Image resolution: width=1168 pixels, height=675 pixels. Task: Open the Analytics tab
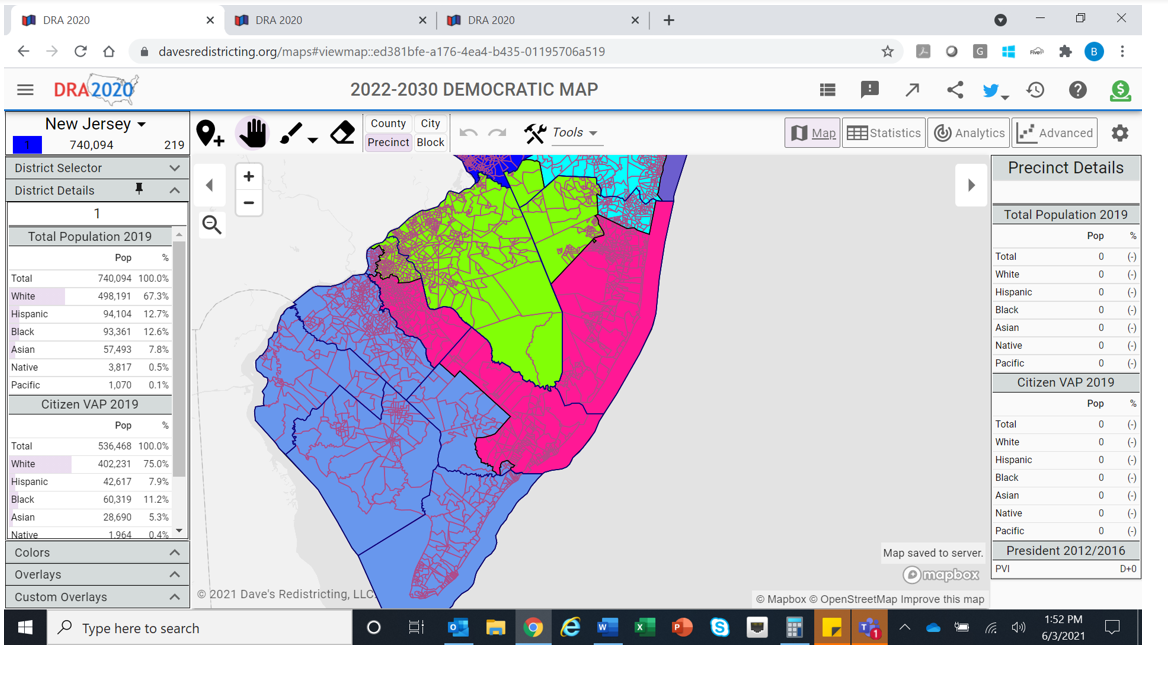[968, 133]
